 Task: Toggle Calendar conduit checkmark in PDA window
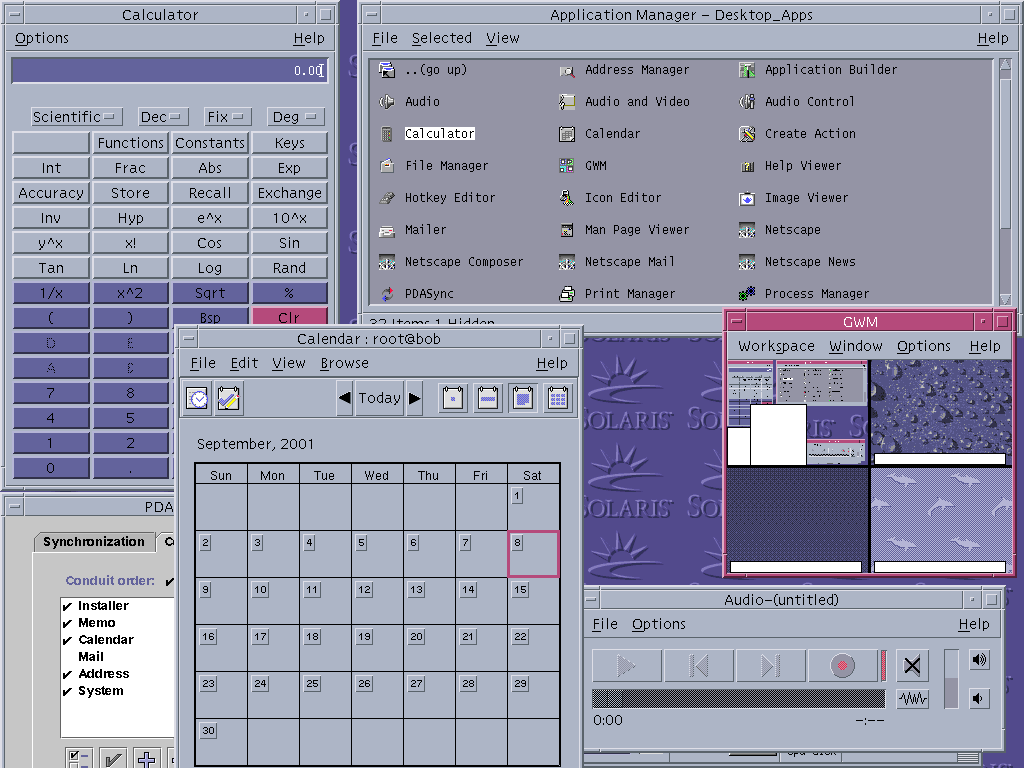click(x=67, y=641)
